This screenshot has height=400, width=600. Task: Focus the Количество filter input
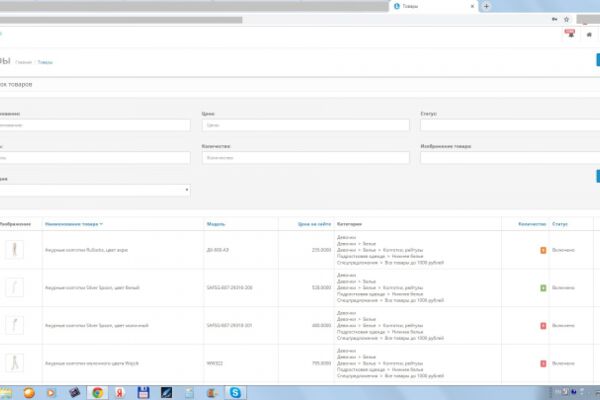point(305,158)
